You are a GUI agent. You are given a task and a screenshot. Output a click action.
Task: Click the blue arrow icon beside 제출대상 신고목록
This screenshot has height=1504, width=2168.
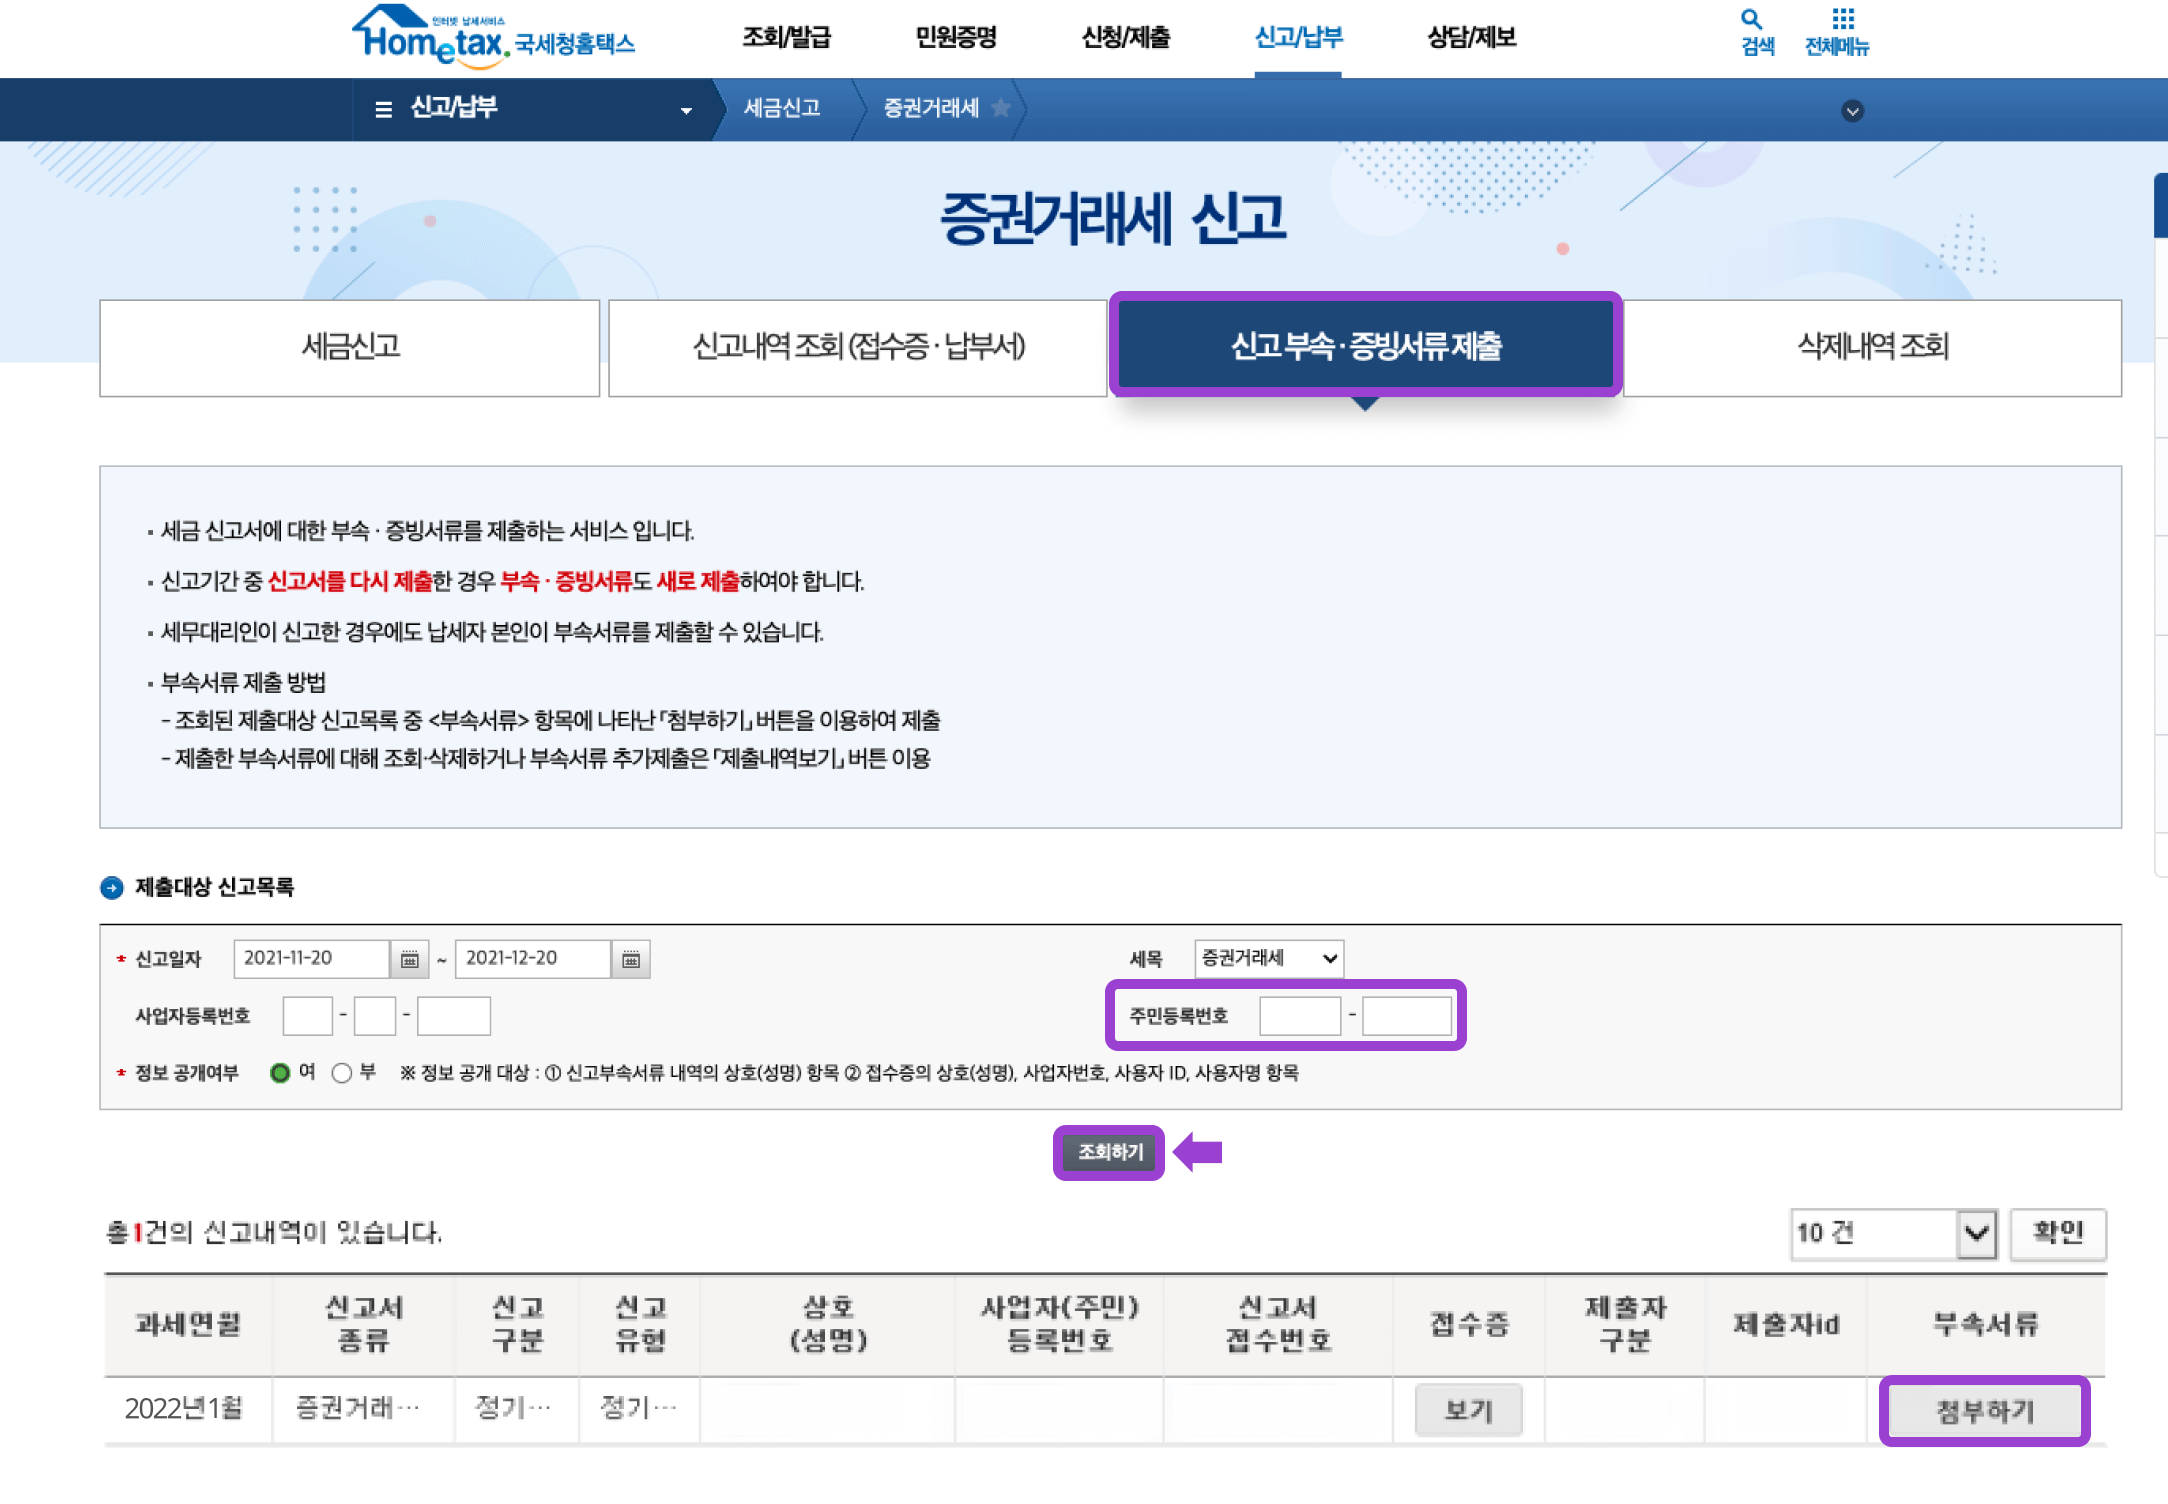[x=111, y=886]
